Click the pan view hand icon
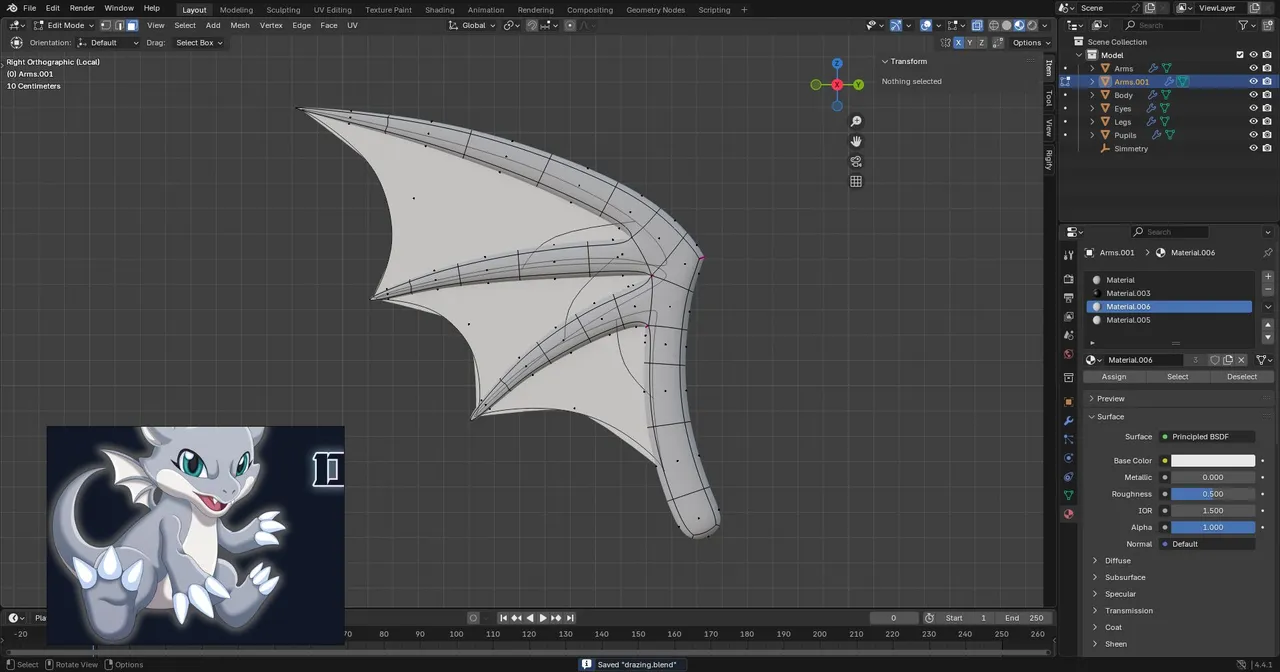This screenshot has height=672, width=1280. 856,141
